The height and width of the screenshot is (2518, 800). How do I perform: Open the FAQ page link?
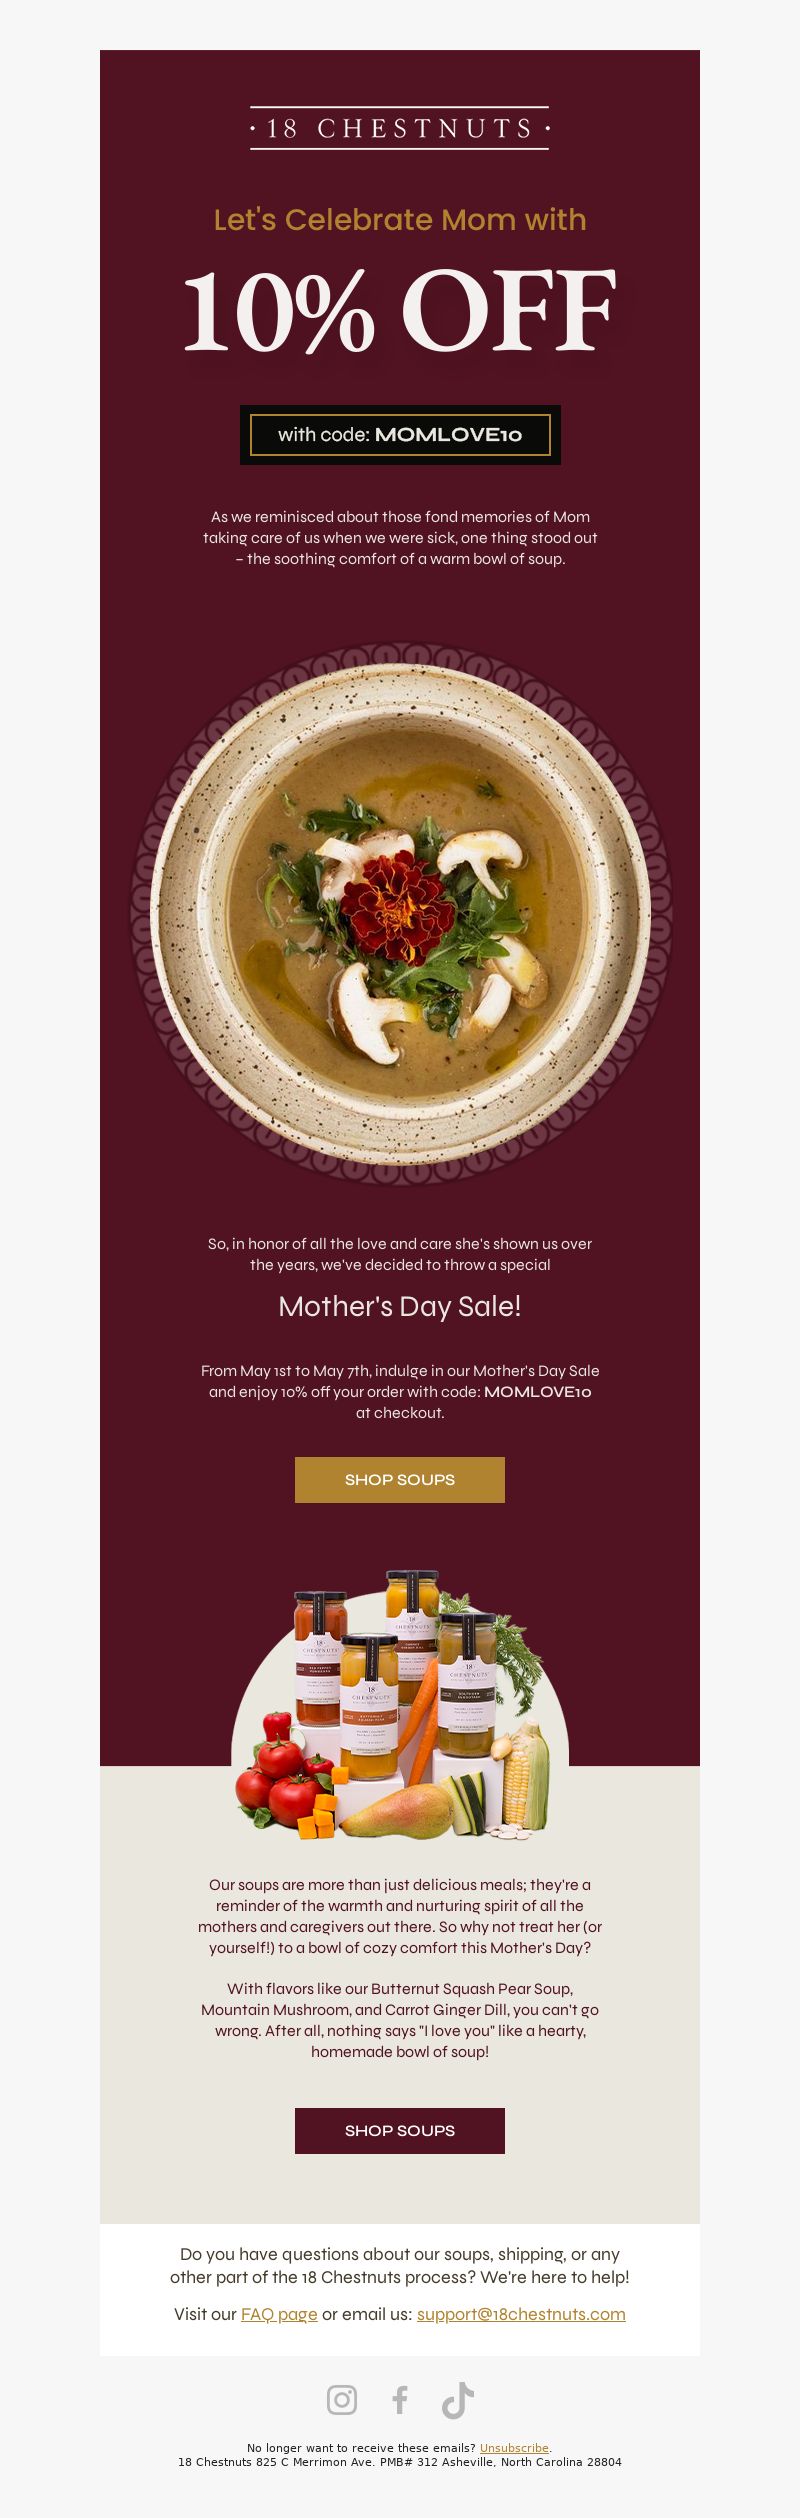(279, 2314)
